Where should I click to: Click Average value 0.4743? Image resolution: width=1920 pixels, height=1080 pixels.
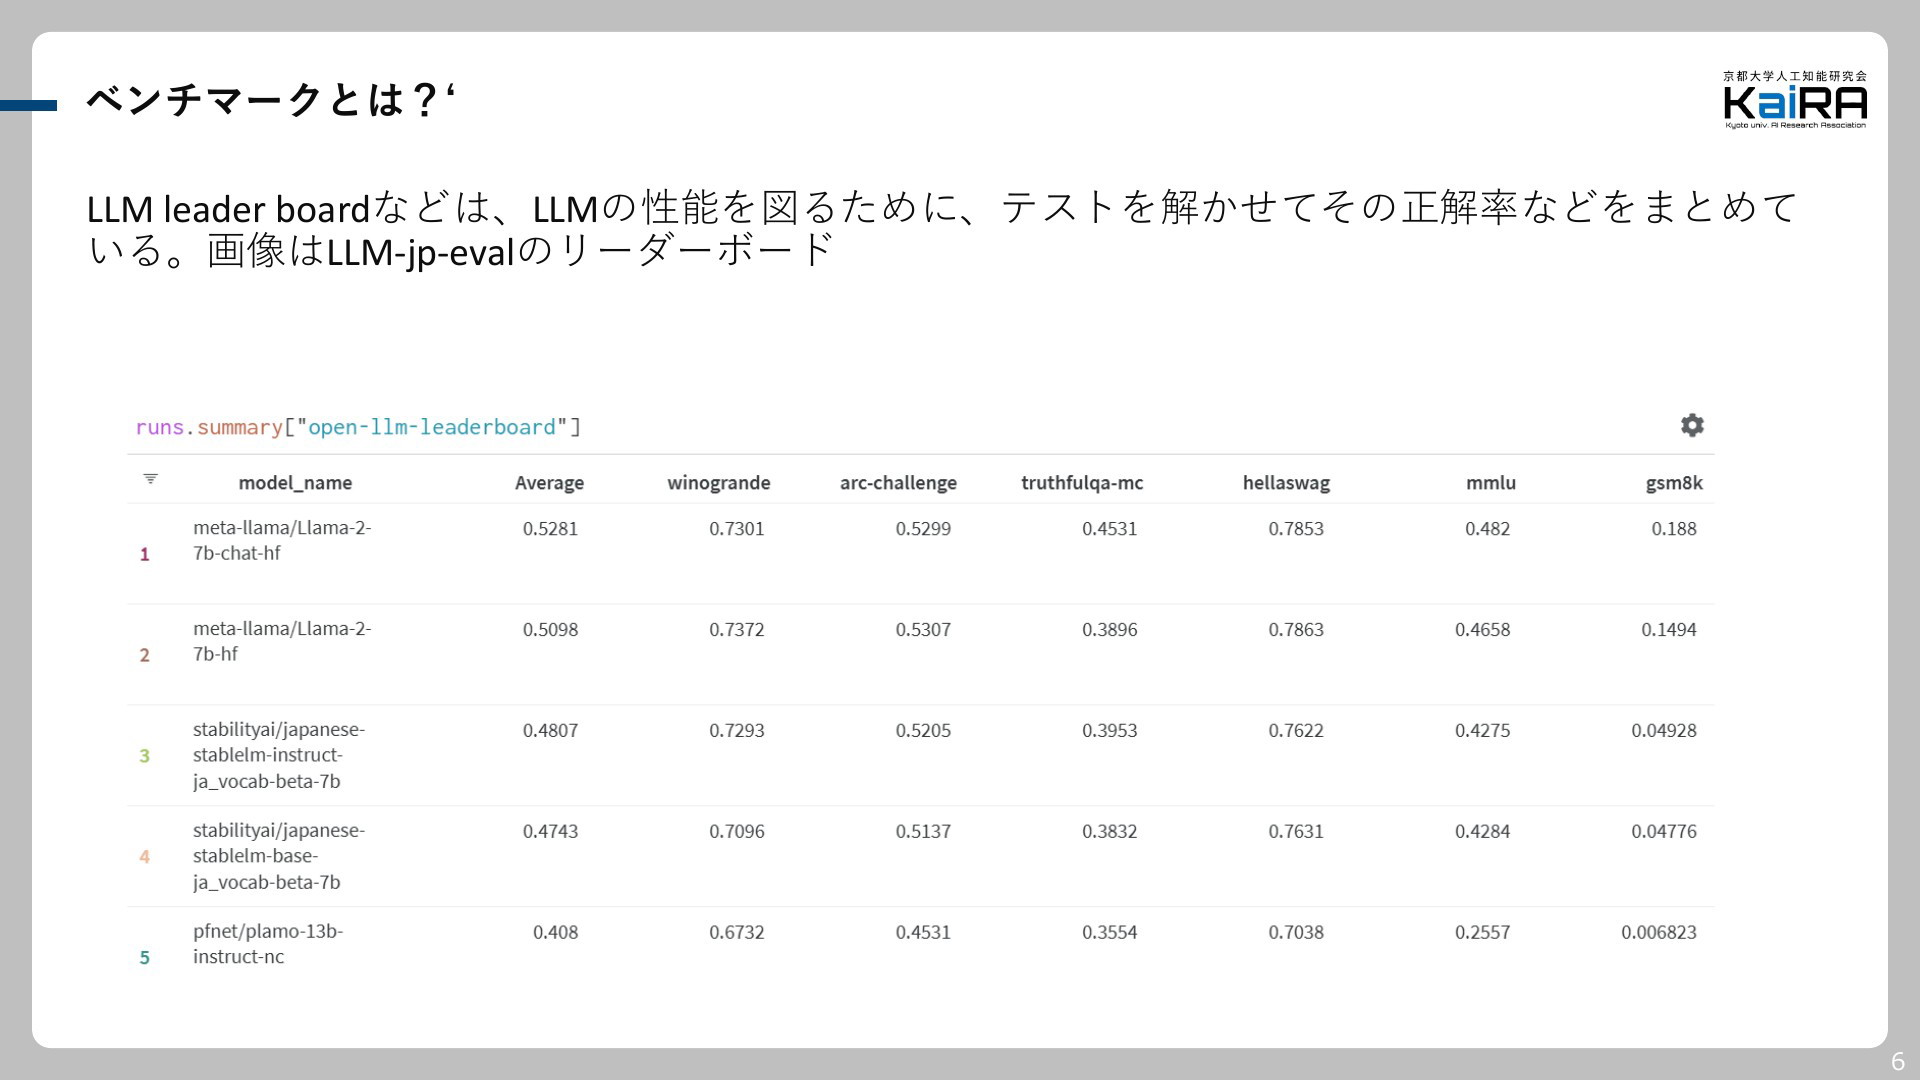[550, 832]
